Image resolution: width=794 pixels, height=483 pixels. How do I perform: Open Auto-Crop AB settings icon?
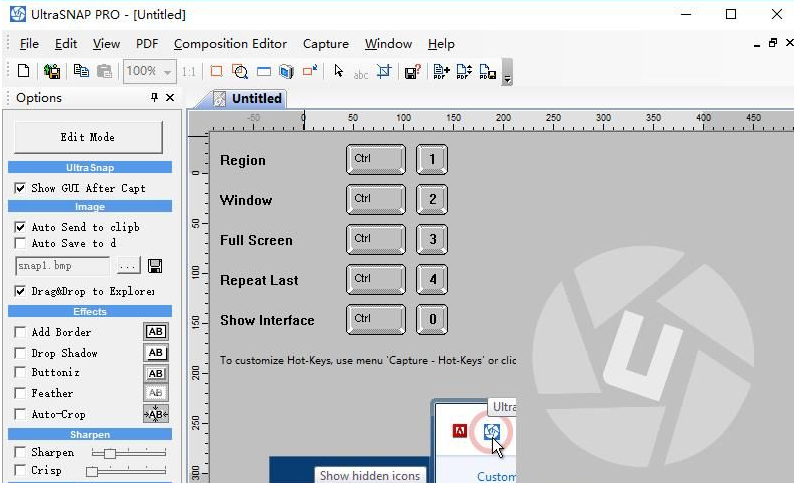point(156,414)
